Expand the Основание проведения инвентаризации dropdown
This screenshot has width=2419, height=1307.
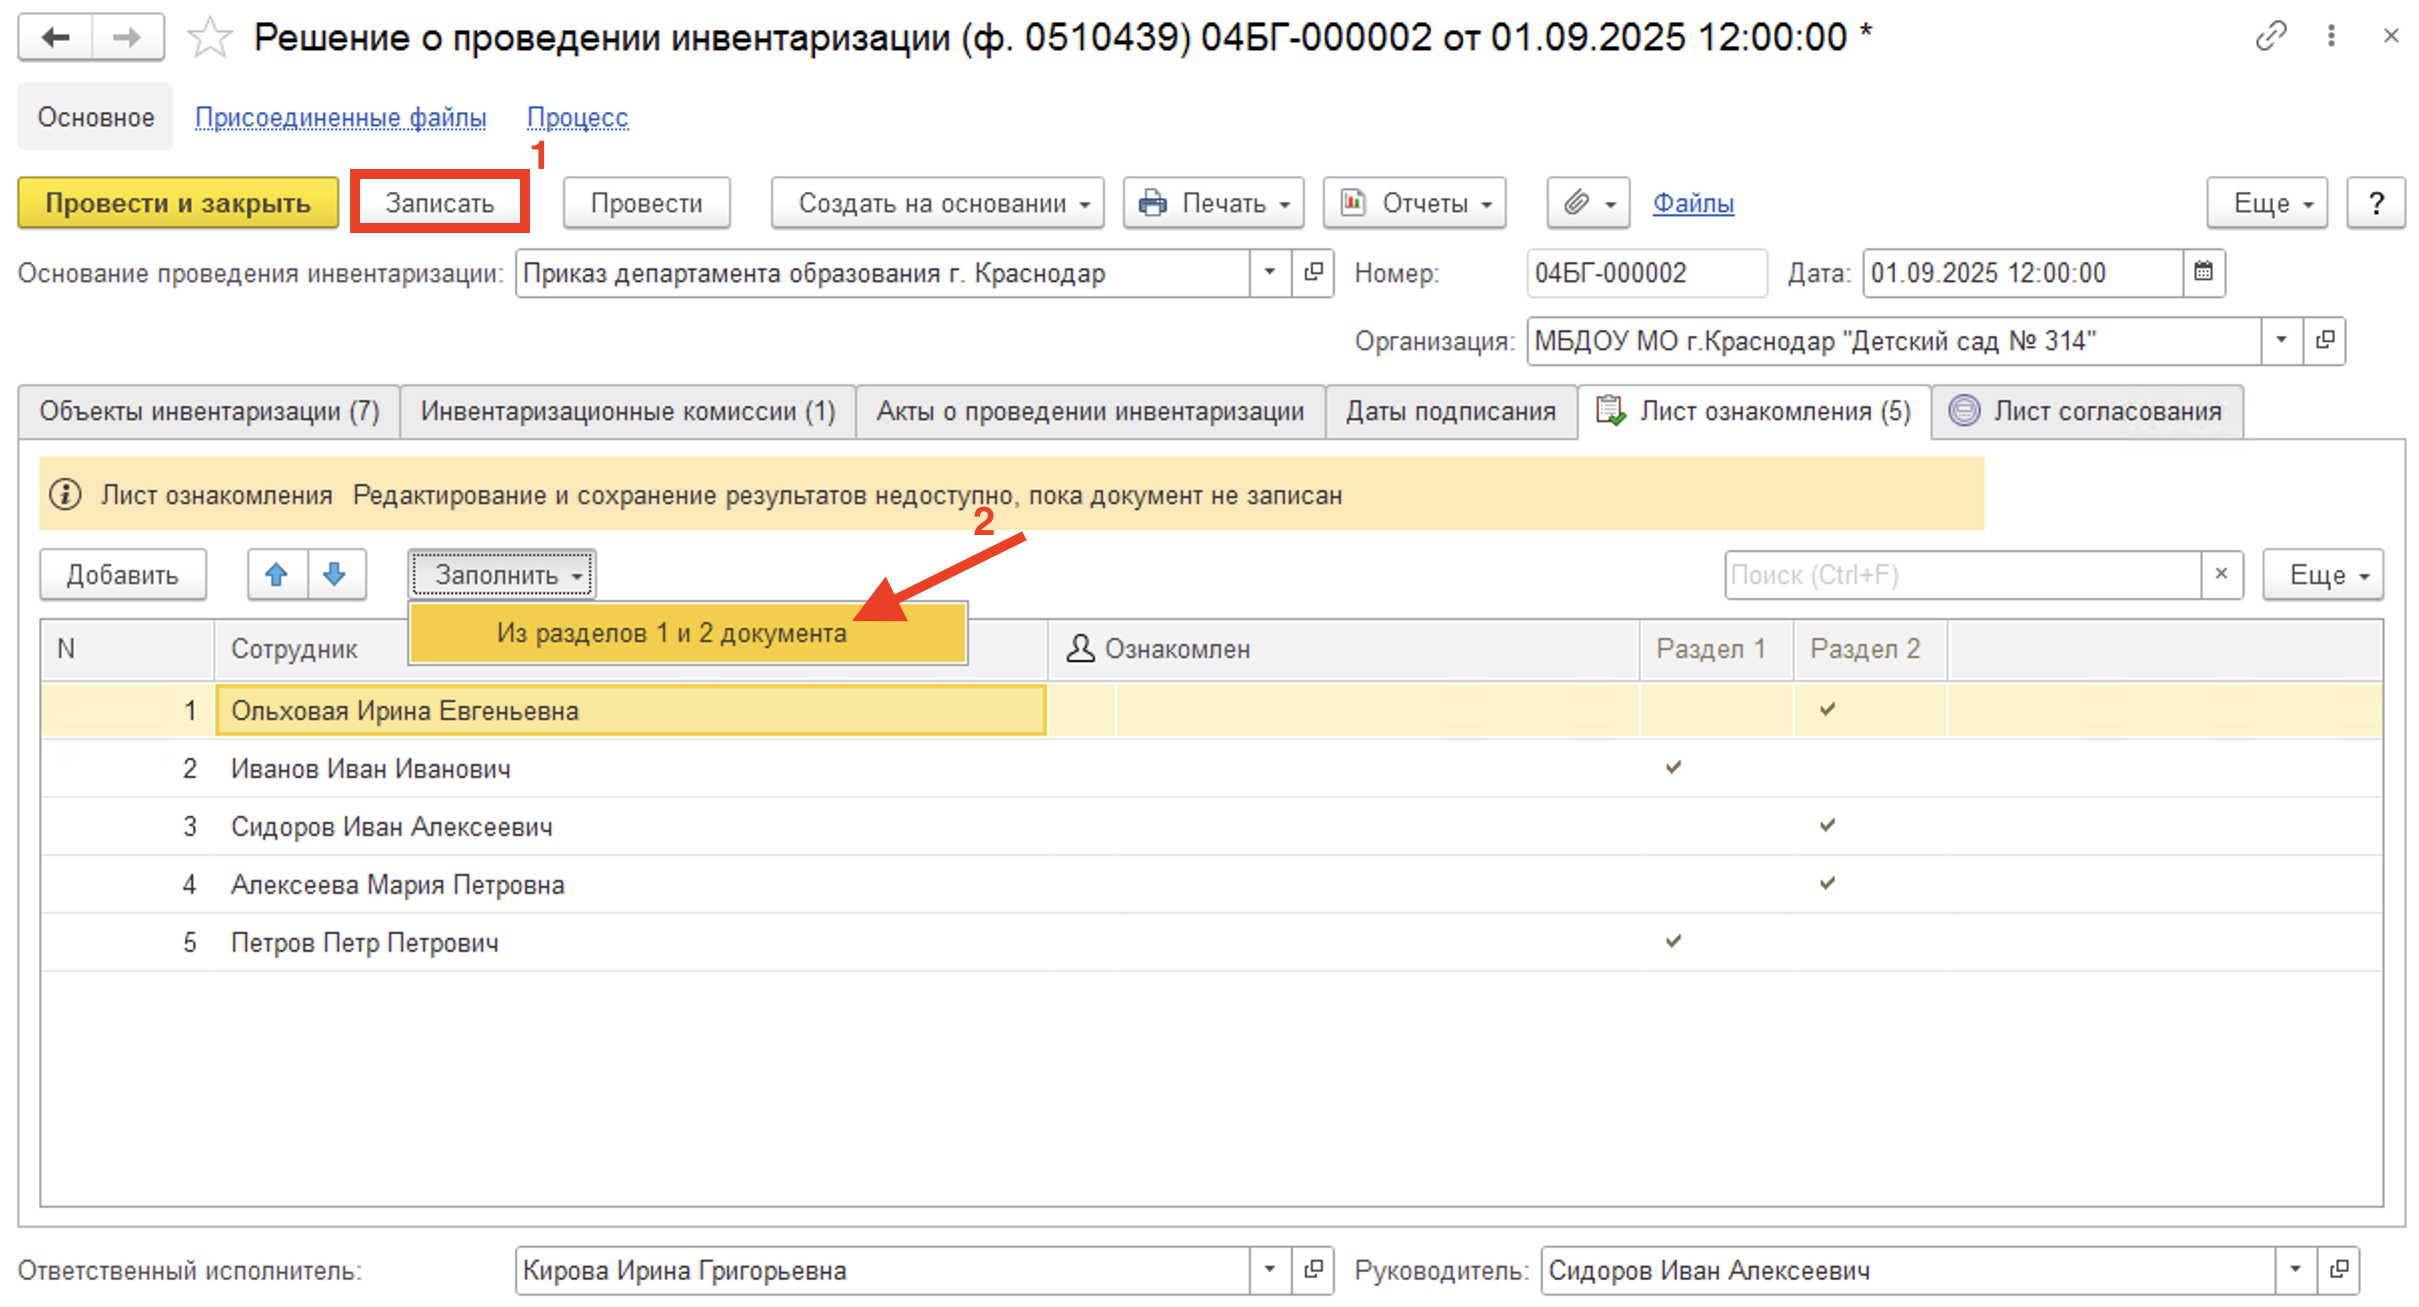coord(1269,273)
